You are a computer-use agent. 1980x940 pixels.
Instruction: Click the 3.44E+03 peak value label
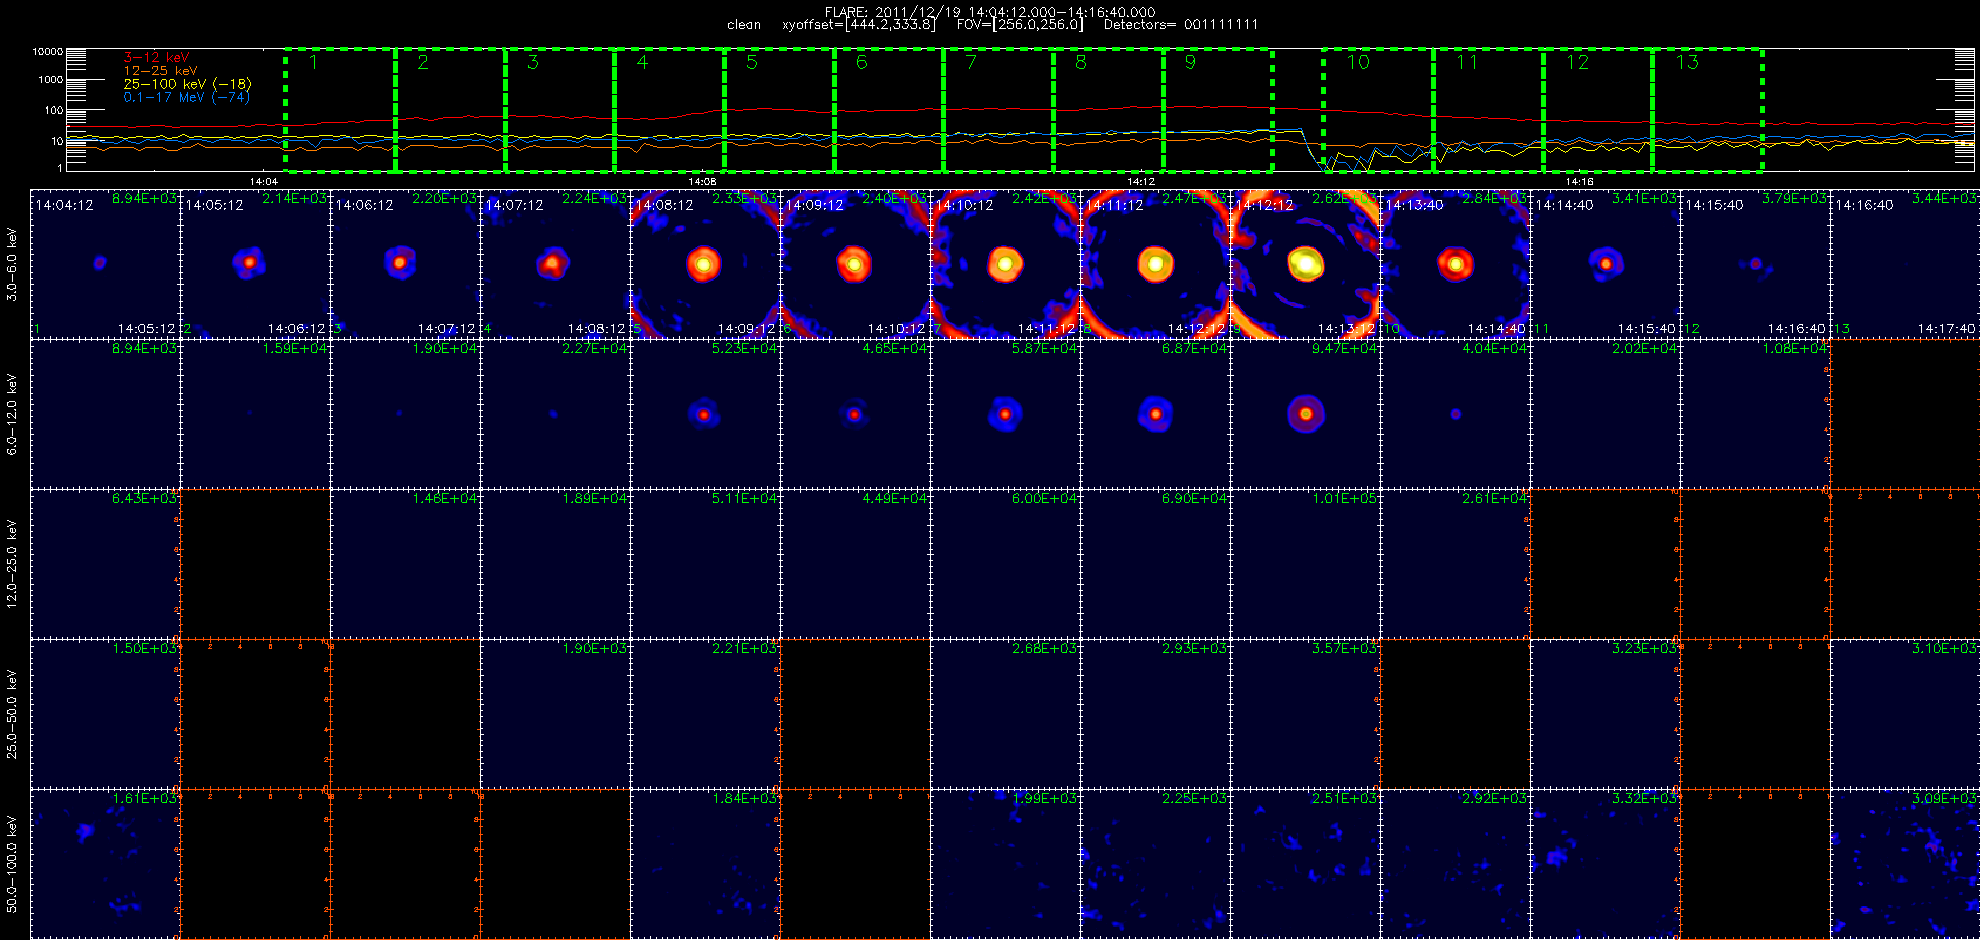[1944, 198]
